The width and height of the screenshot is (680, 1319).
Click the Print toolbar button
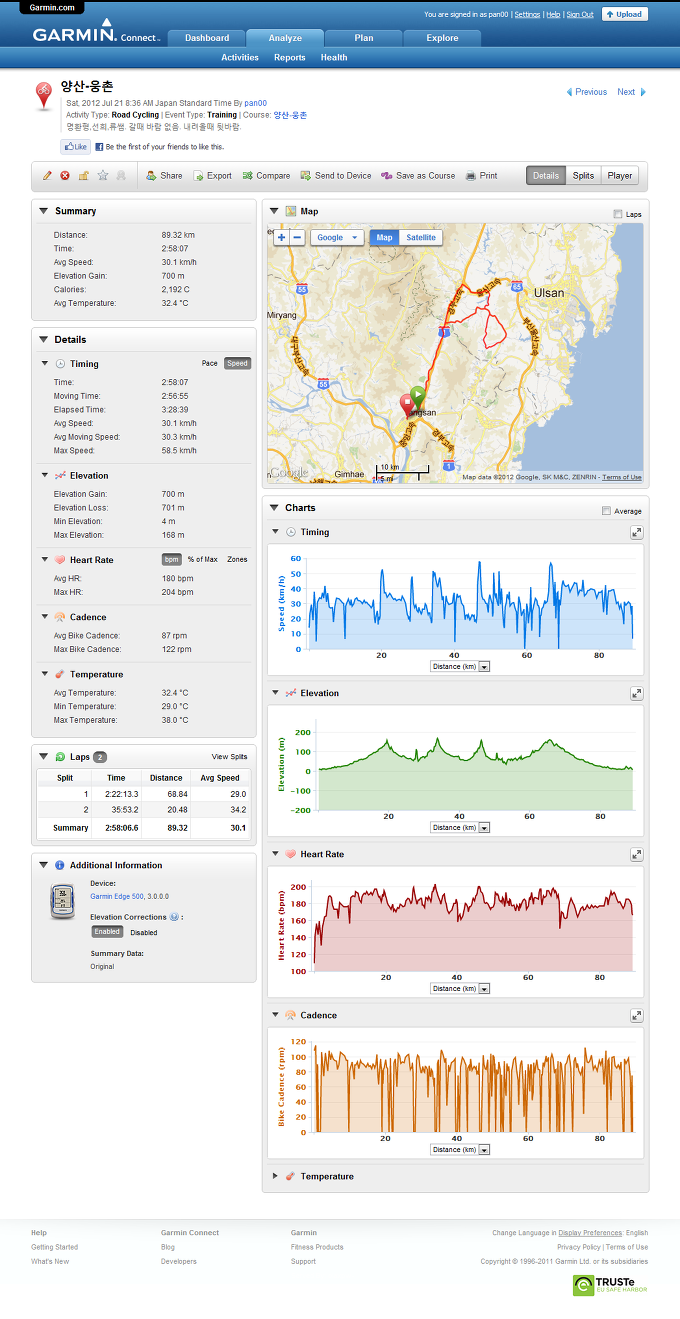tap(481, 176)
